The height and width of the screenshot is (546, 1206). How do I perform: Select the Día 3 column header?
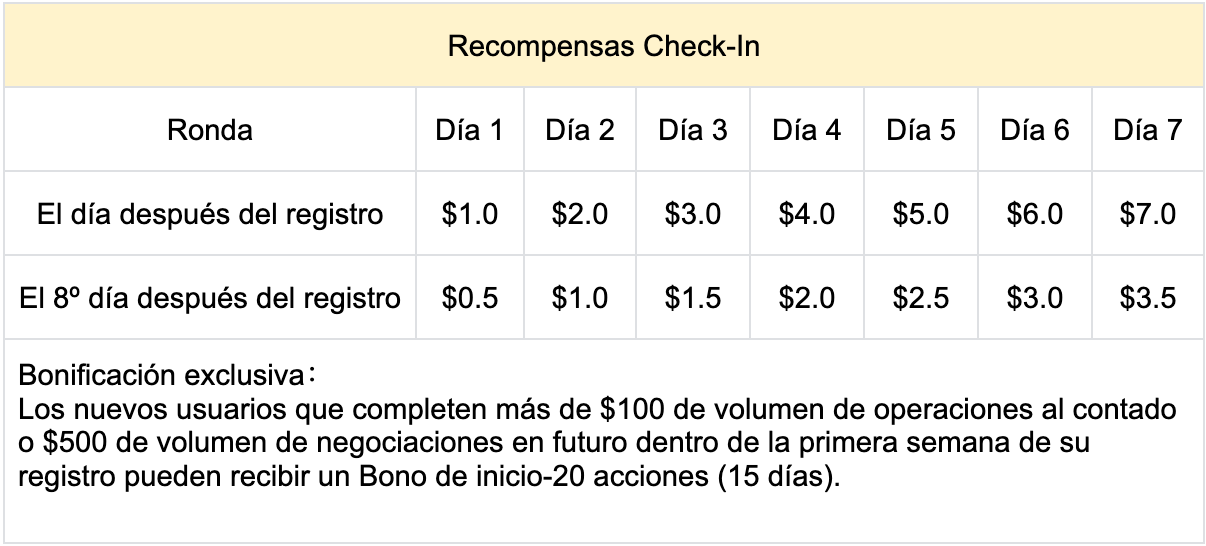[693, 130]
